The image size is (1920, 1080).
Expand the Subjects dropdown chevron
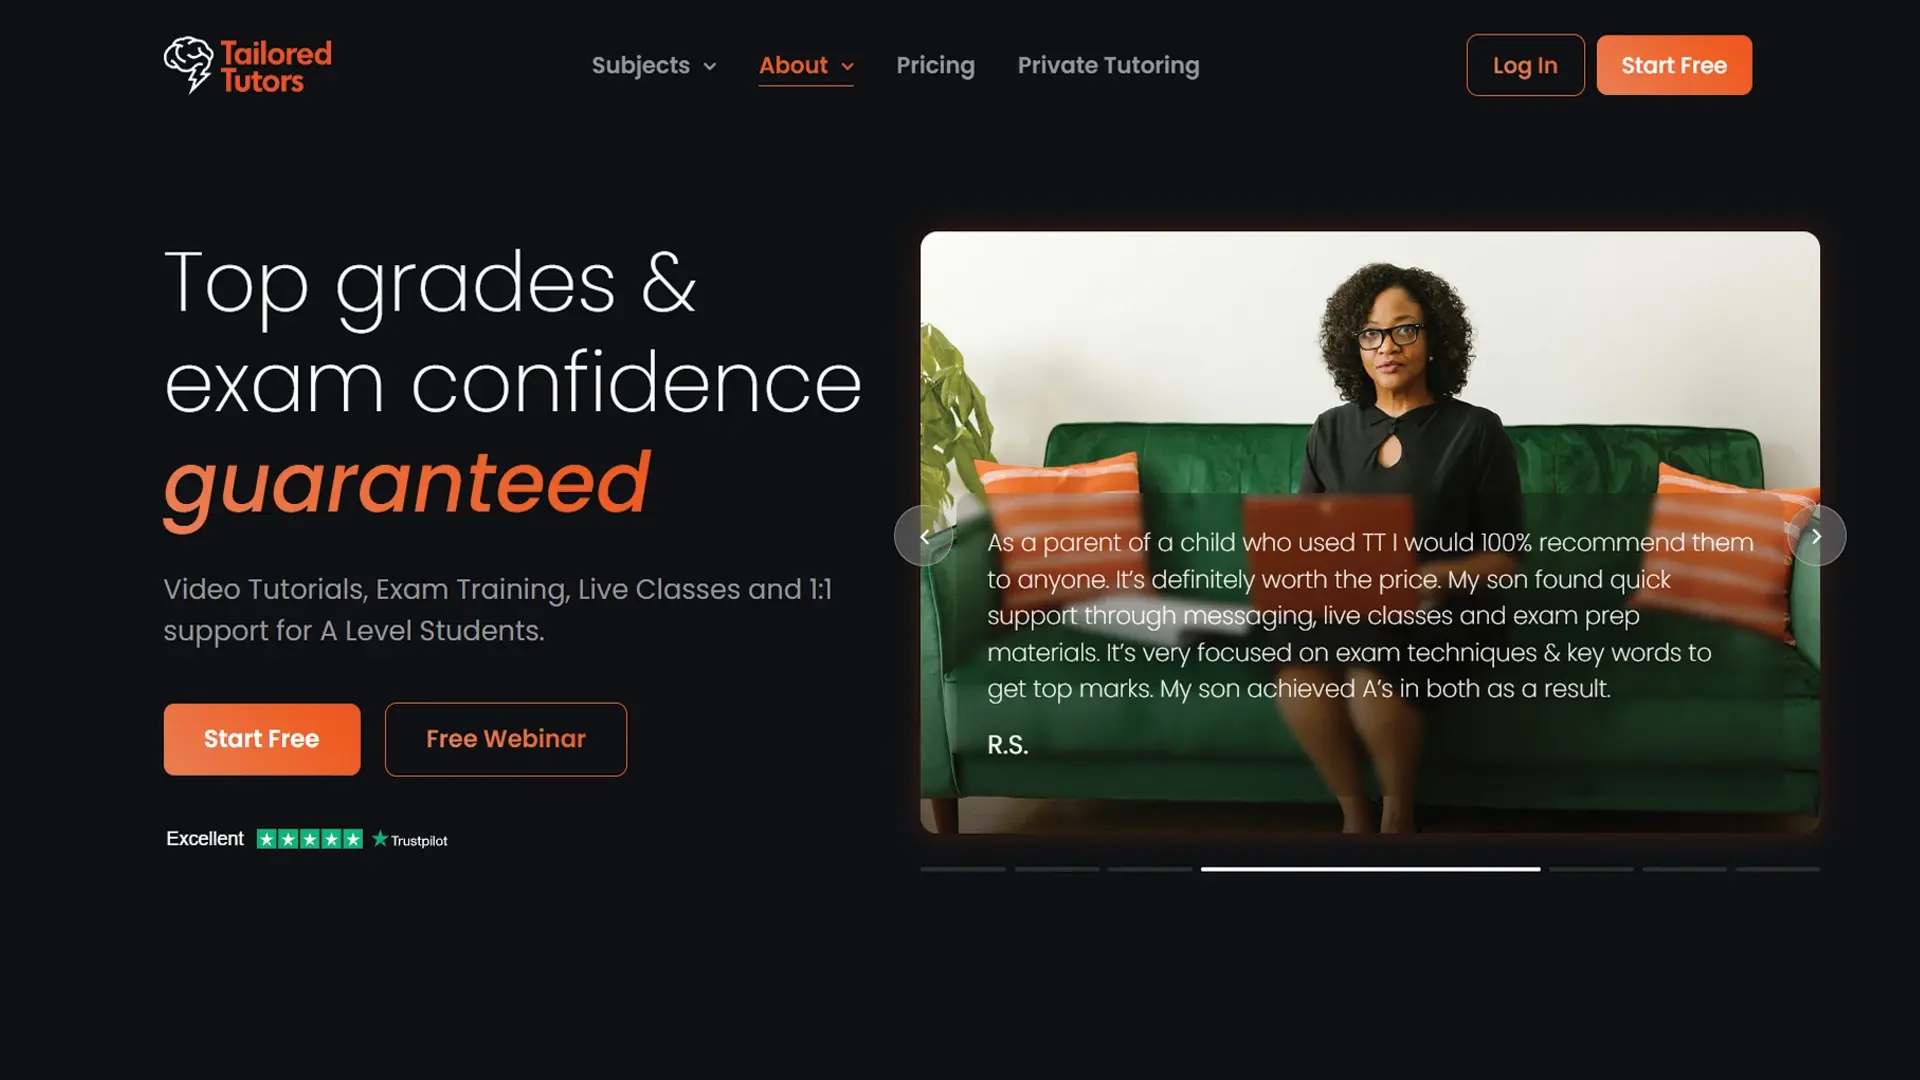click(x=710, y=67)
